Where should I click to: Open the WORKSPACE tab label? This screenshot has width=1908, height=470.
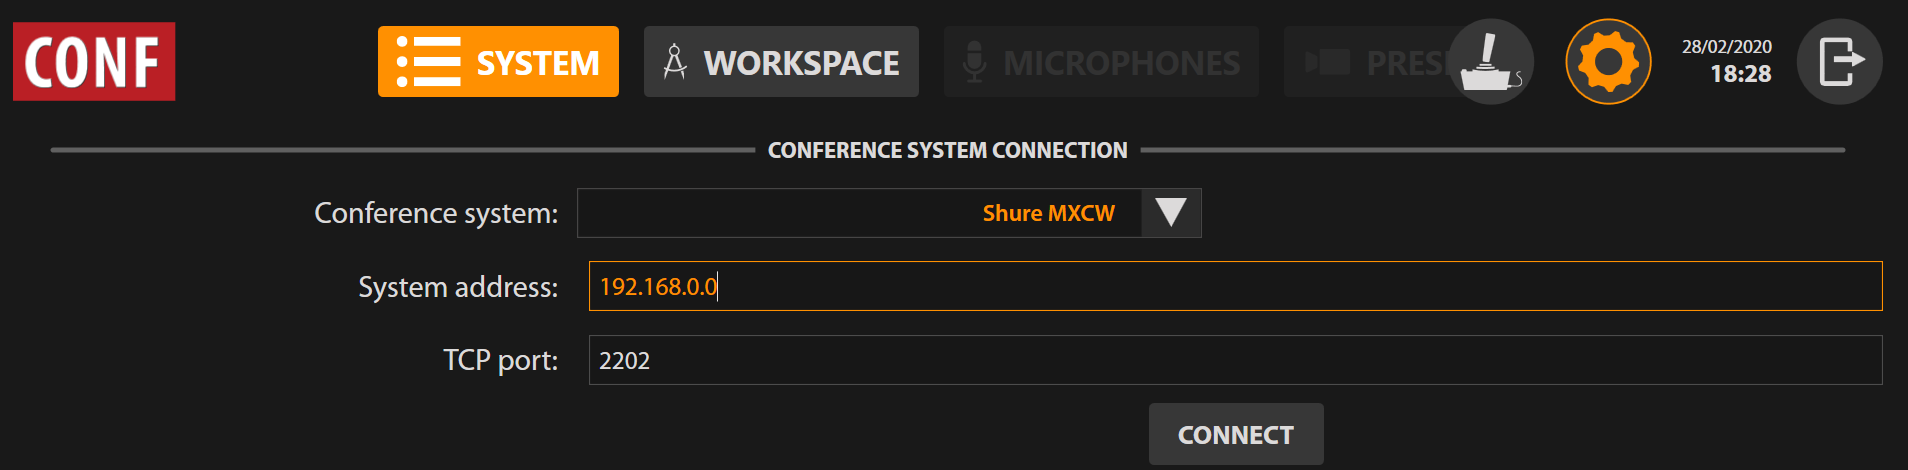[x=802, y=63]
